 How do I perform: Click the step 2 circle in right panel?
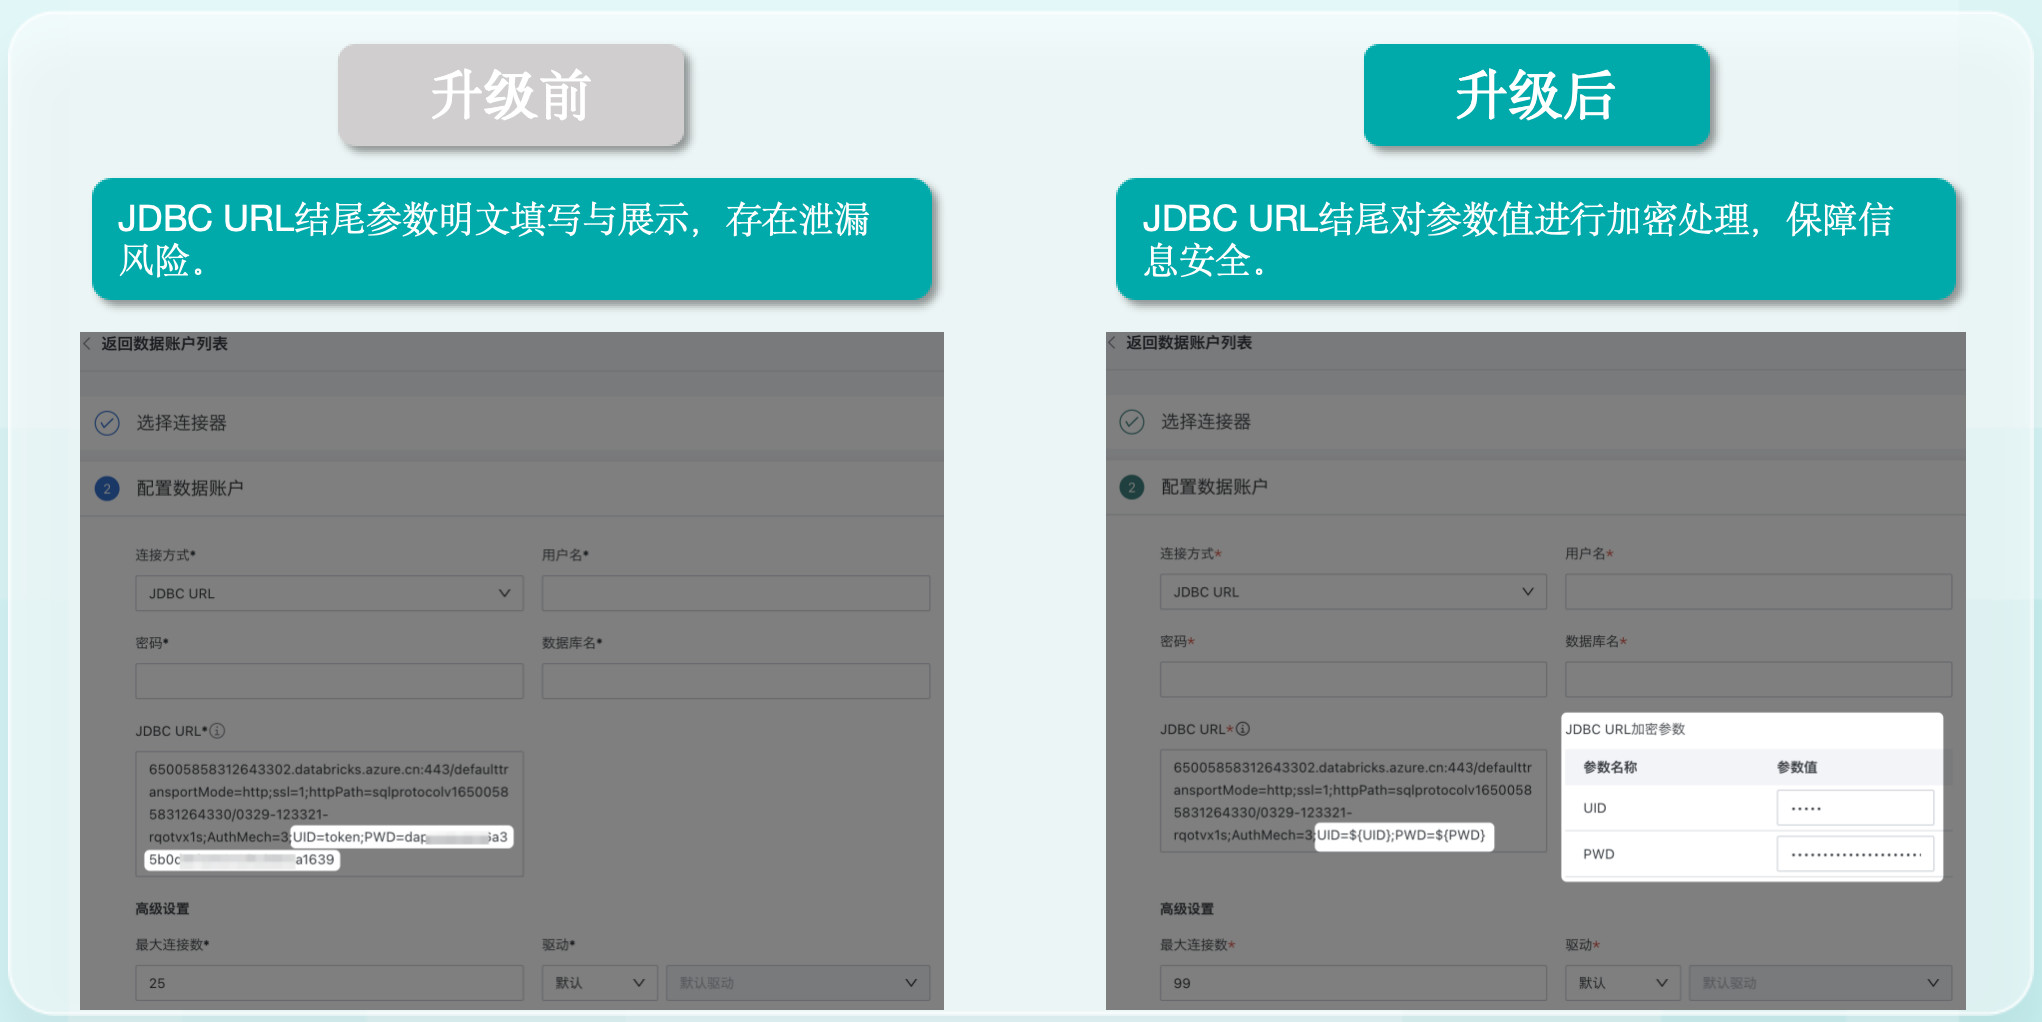pyautogui.click(x=1132, y=487)
